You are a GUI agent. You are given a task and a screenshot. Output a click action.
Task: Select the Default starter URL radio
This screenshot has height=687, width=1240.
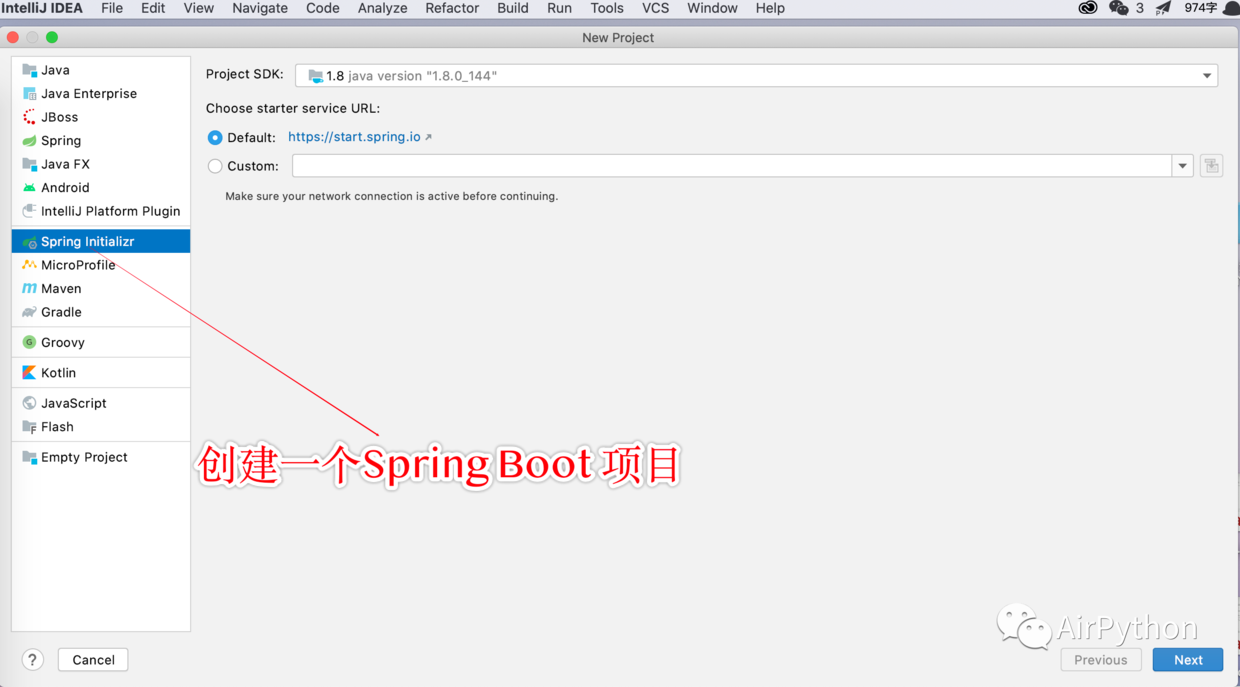[x=215, y=137]
